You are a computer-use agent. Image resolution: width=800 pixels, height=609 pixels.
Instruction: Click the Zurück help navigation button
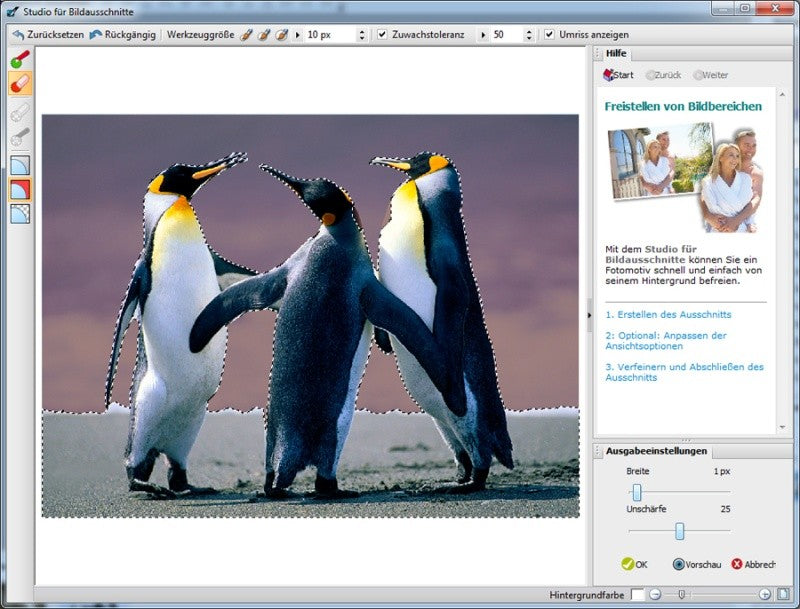click(x=663, y=75)
